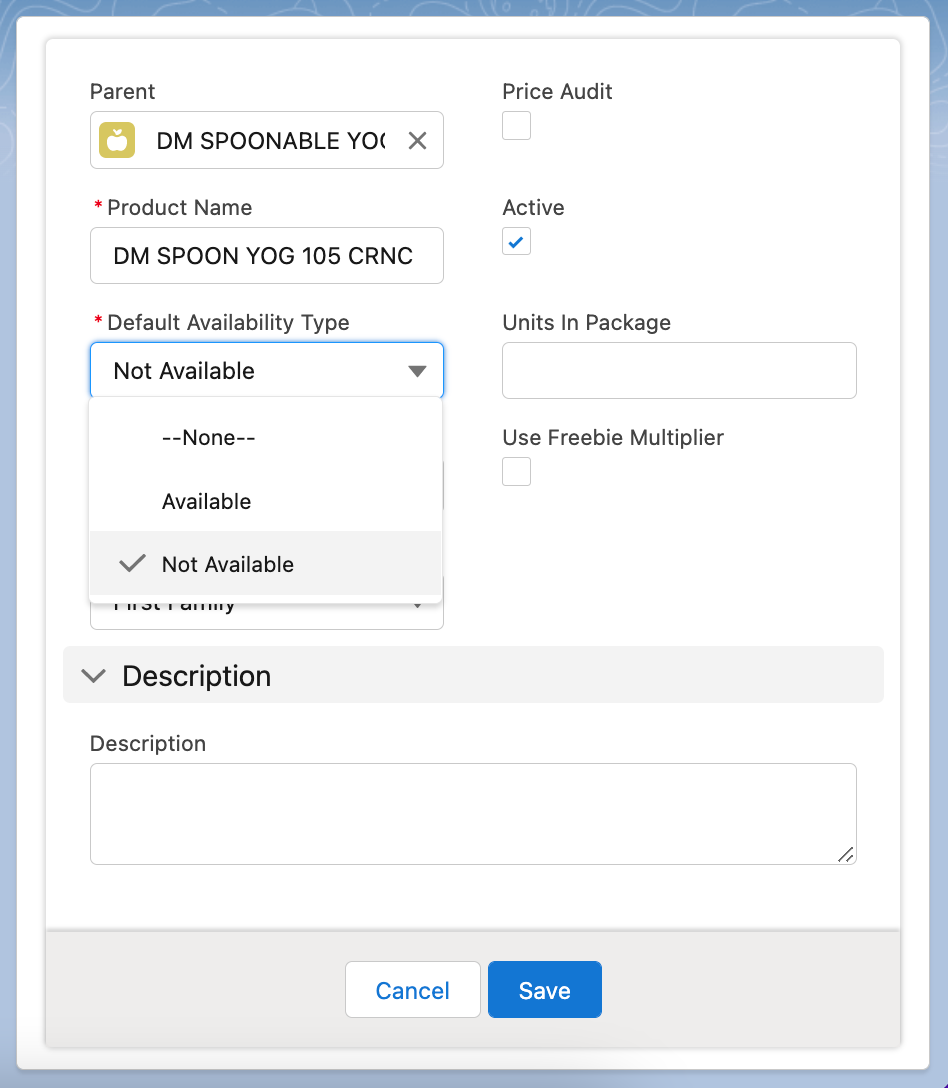Clear the Parent lookup with the X icon
The height and width of the screenshot is (1088, 948).
tap(417, 141)
